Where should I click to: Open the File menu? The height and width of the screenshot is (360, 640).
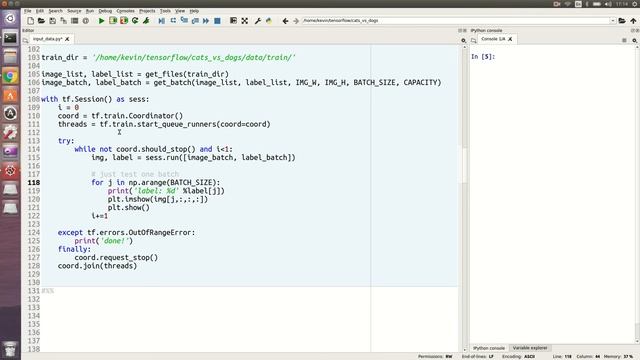tap(28, 11)
